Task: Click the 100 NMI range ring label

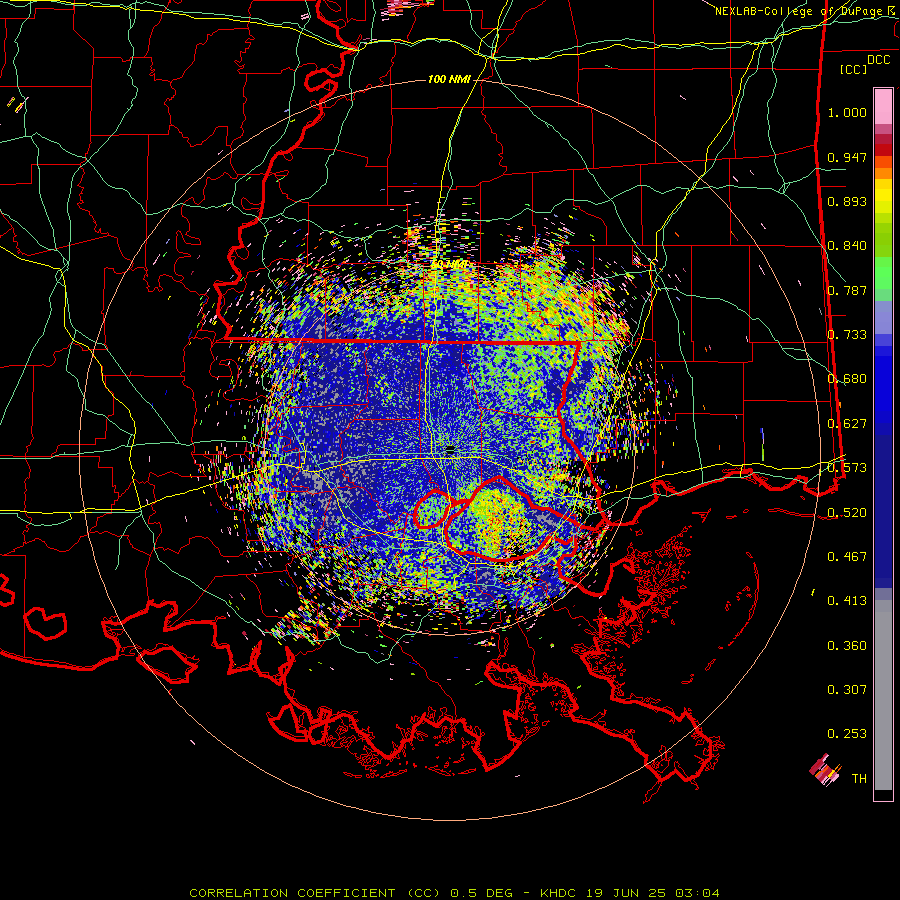Action: (449, 79)
